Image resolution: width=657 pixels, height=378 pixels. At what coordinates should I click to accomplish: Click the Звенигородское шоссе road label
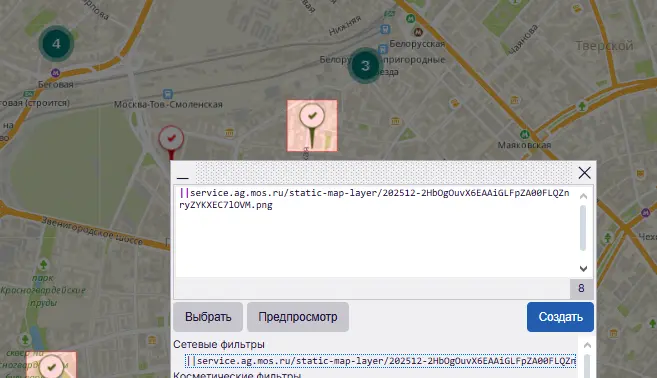[x=92, y=231]
